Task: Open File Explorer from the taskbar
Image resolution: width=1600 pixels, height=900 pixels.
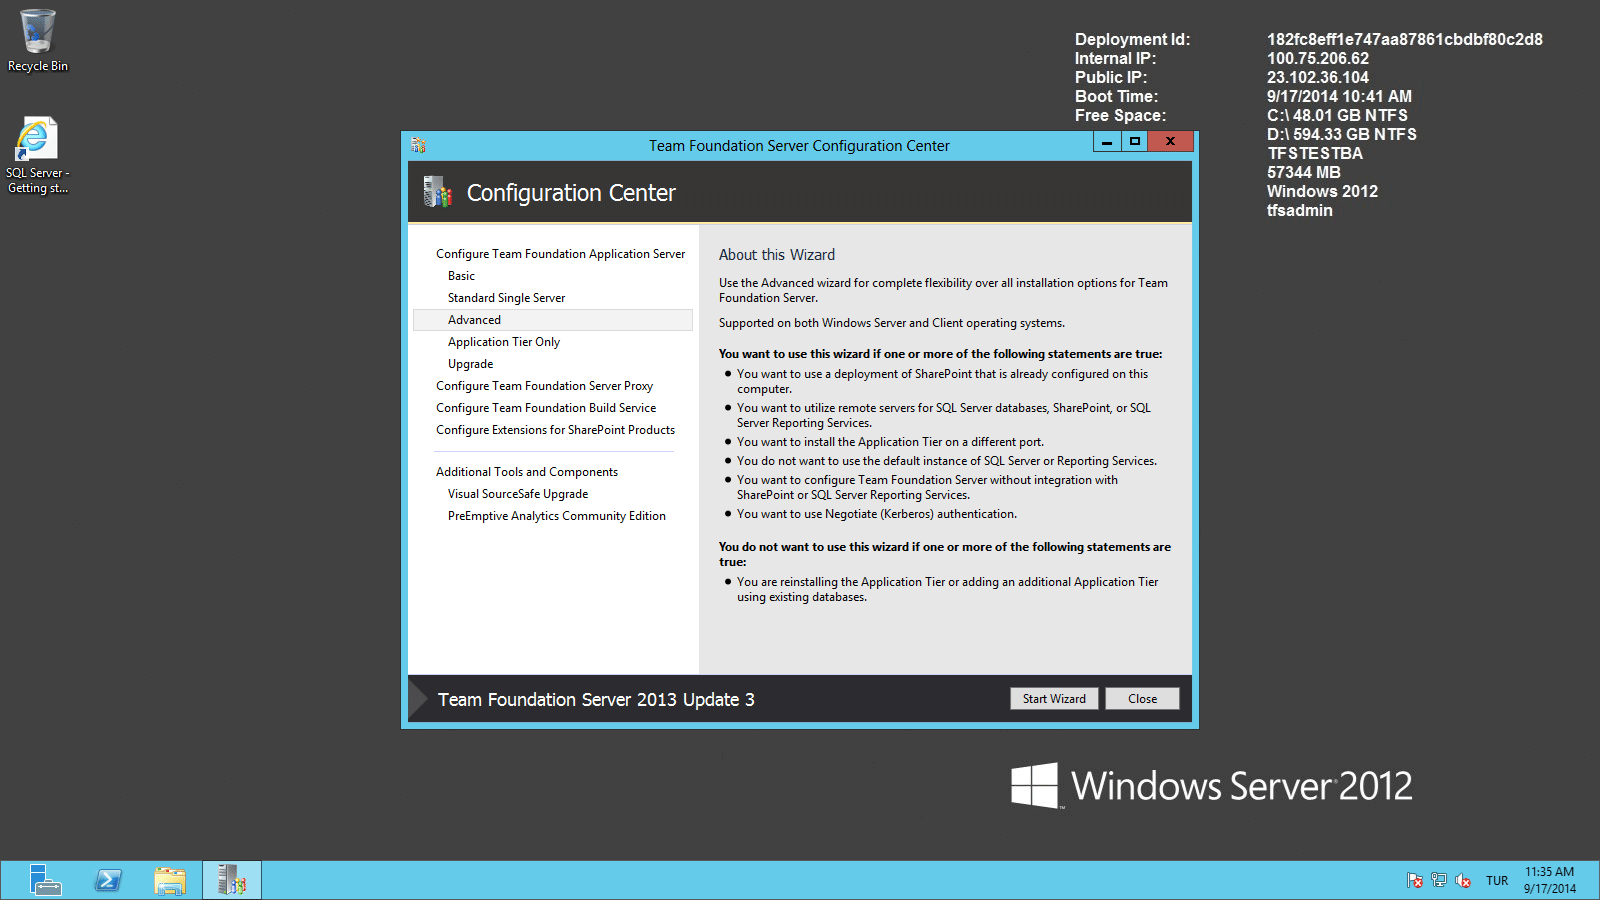Action: (170, 880)
